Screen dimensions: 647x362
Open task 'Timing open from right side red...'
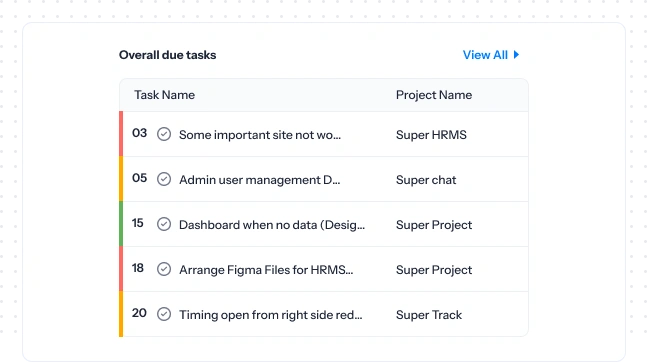click(x=271, y=315)
